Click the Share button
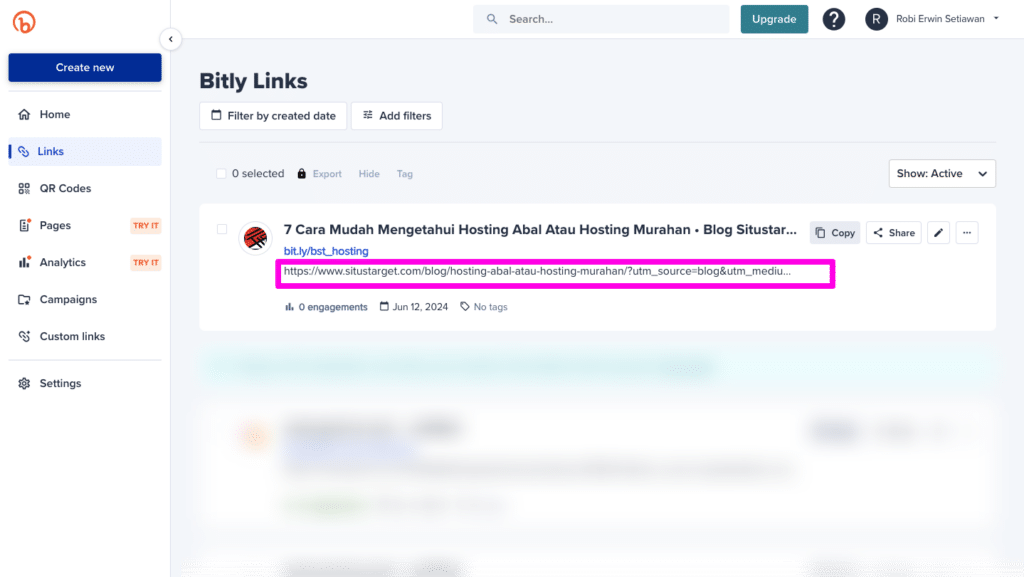 893,233
